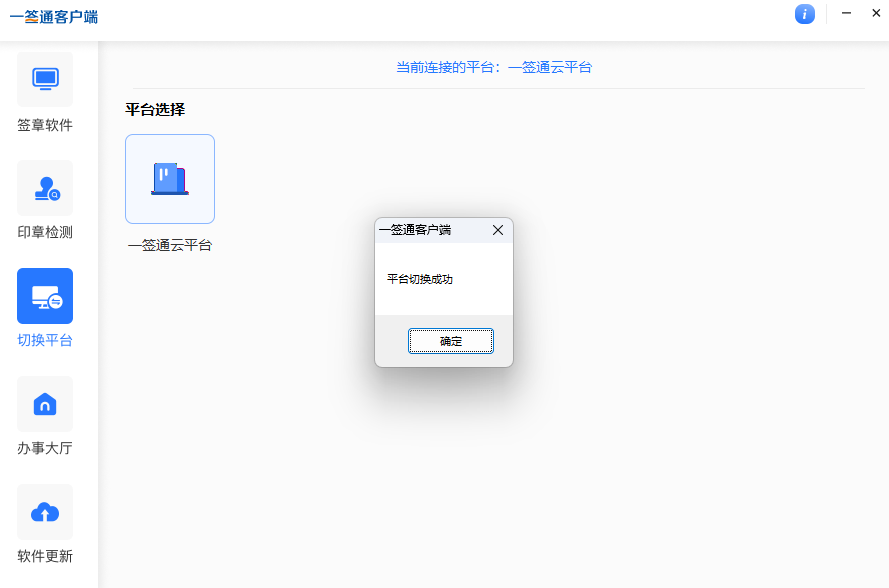Viewport: 889px width, 588px height.
Task: Open the 办事大厅 home icon
Action: coord(45,404)
